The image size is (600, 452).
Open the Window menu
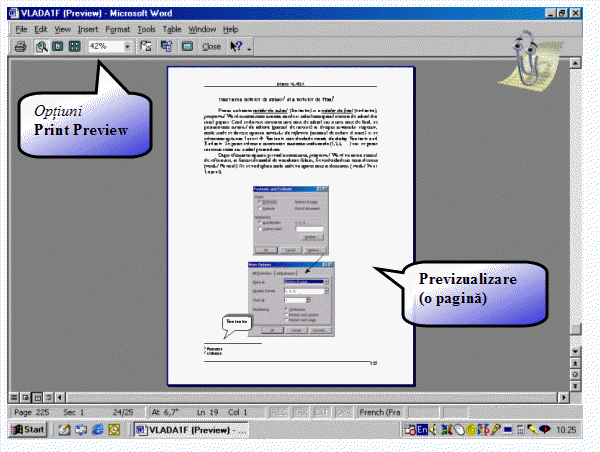click(202, 29)
